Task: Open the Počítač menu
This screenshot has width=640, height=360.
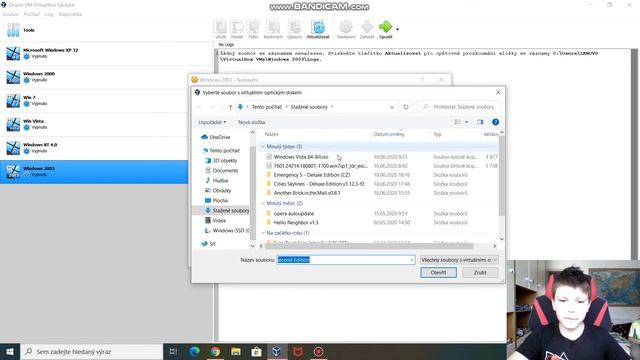Action: 31,14
